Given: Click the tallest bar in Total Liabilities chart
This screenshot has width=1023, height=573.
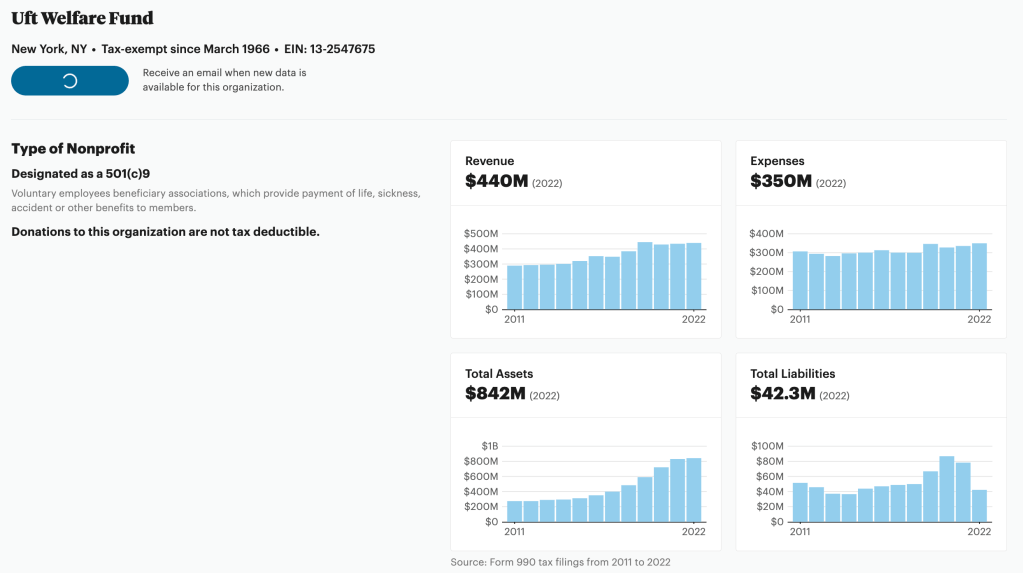Looking at the screenshot, I should (x=947, y=489).
